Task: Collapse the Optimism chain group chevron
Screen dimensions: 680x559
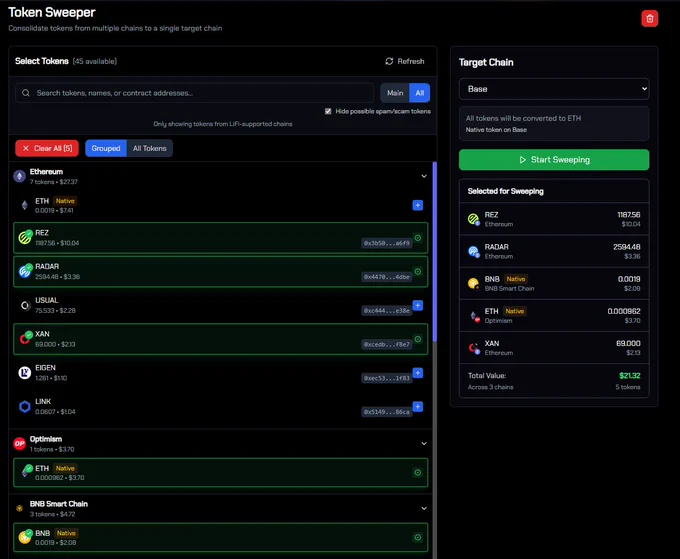Action: pos(424,444)
